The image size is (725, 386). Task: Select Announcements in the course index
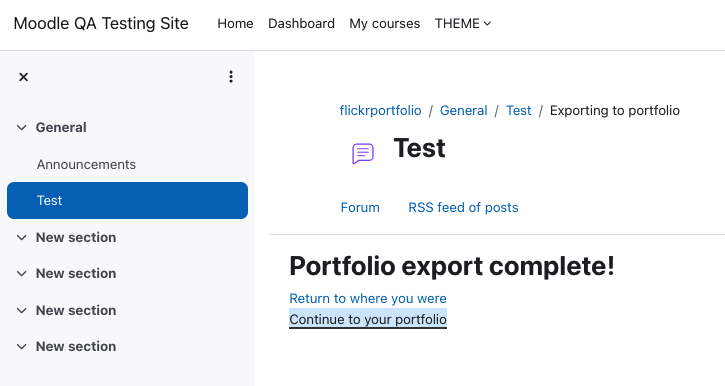click(x=86, y=165)
